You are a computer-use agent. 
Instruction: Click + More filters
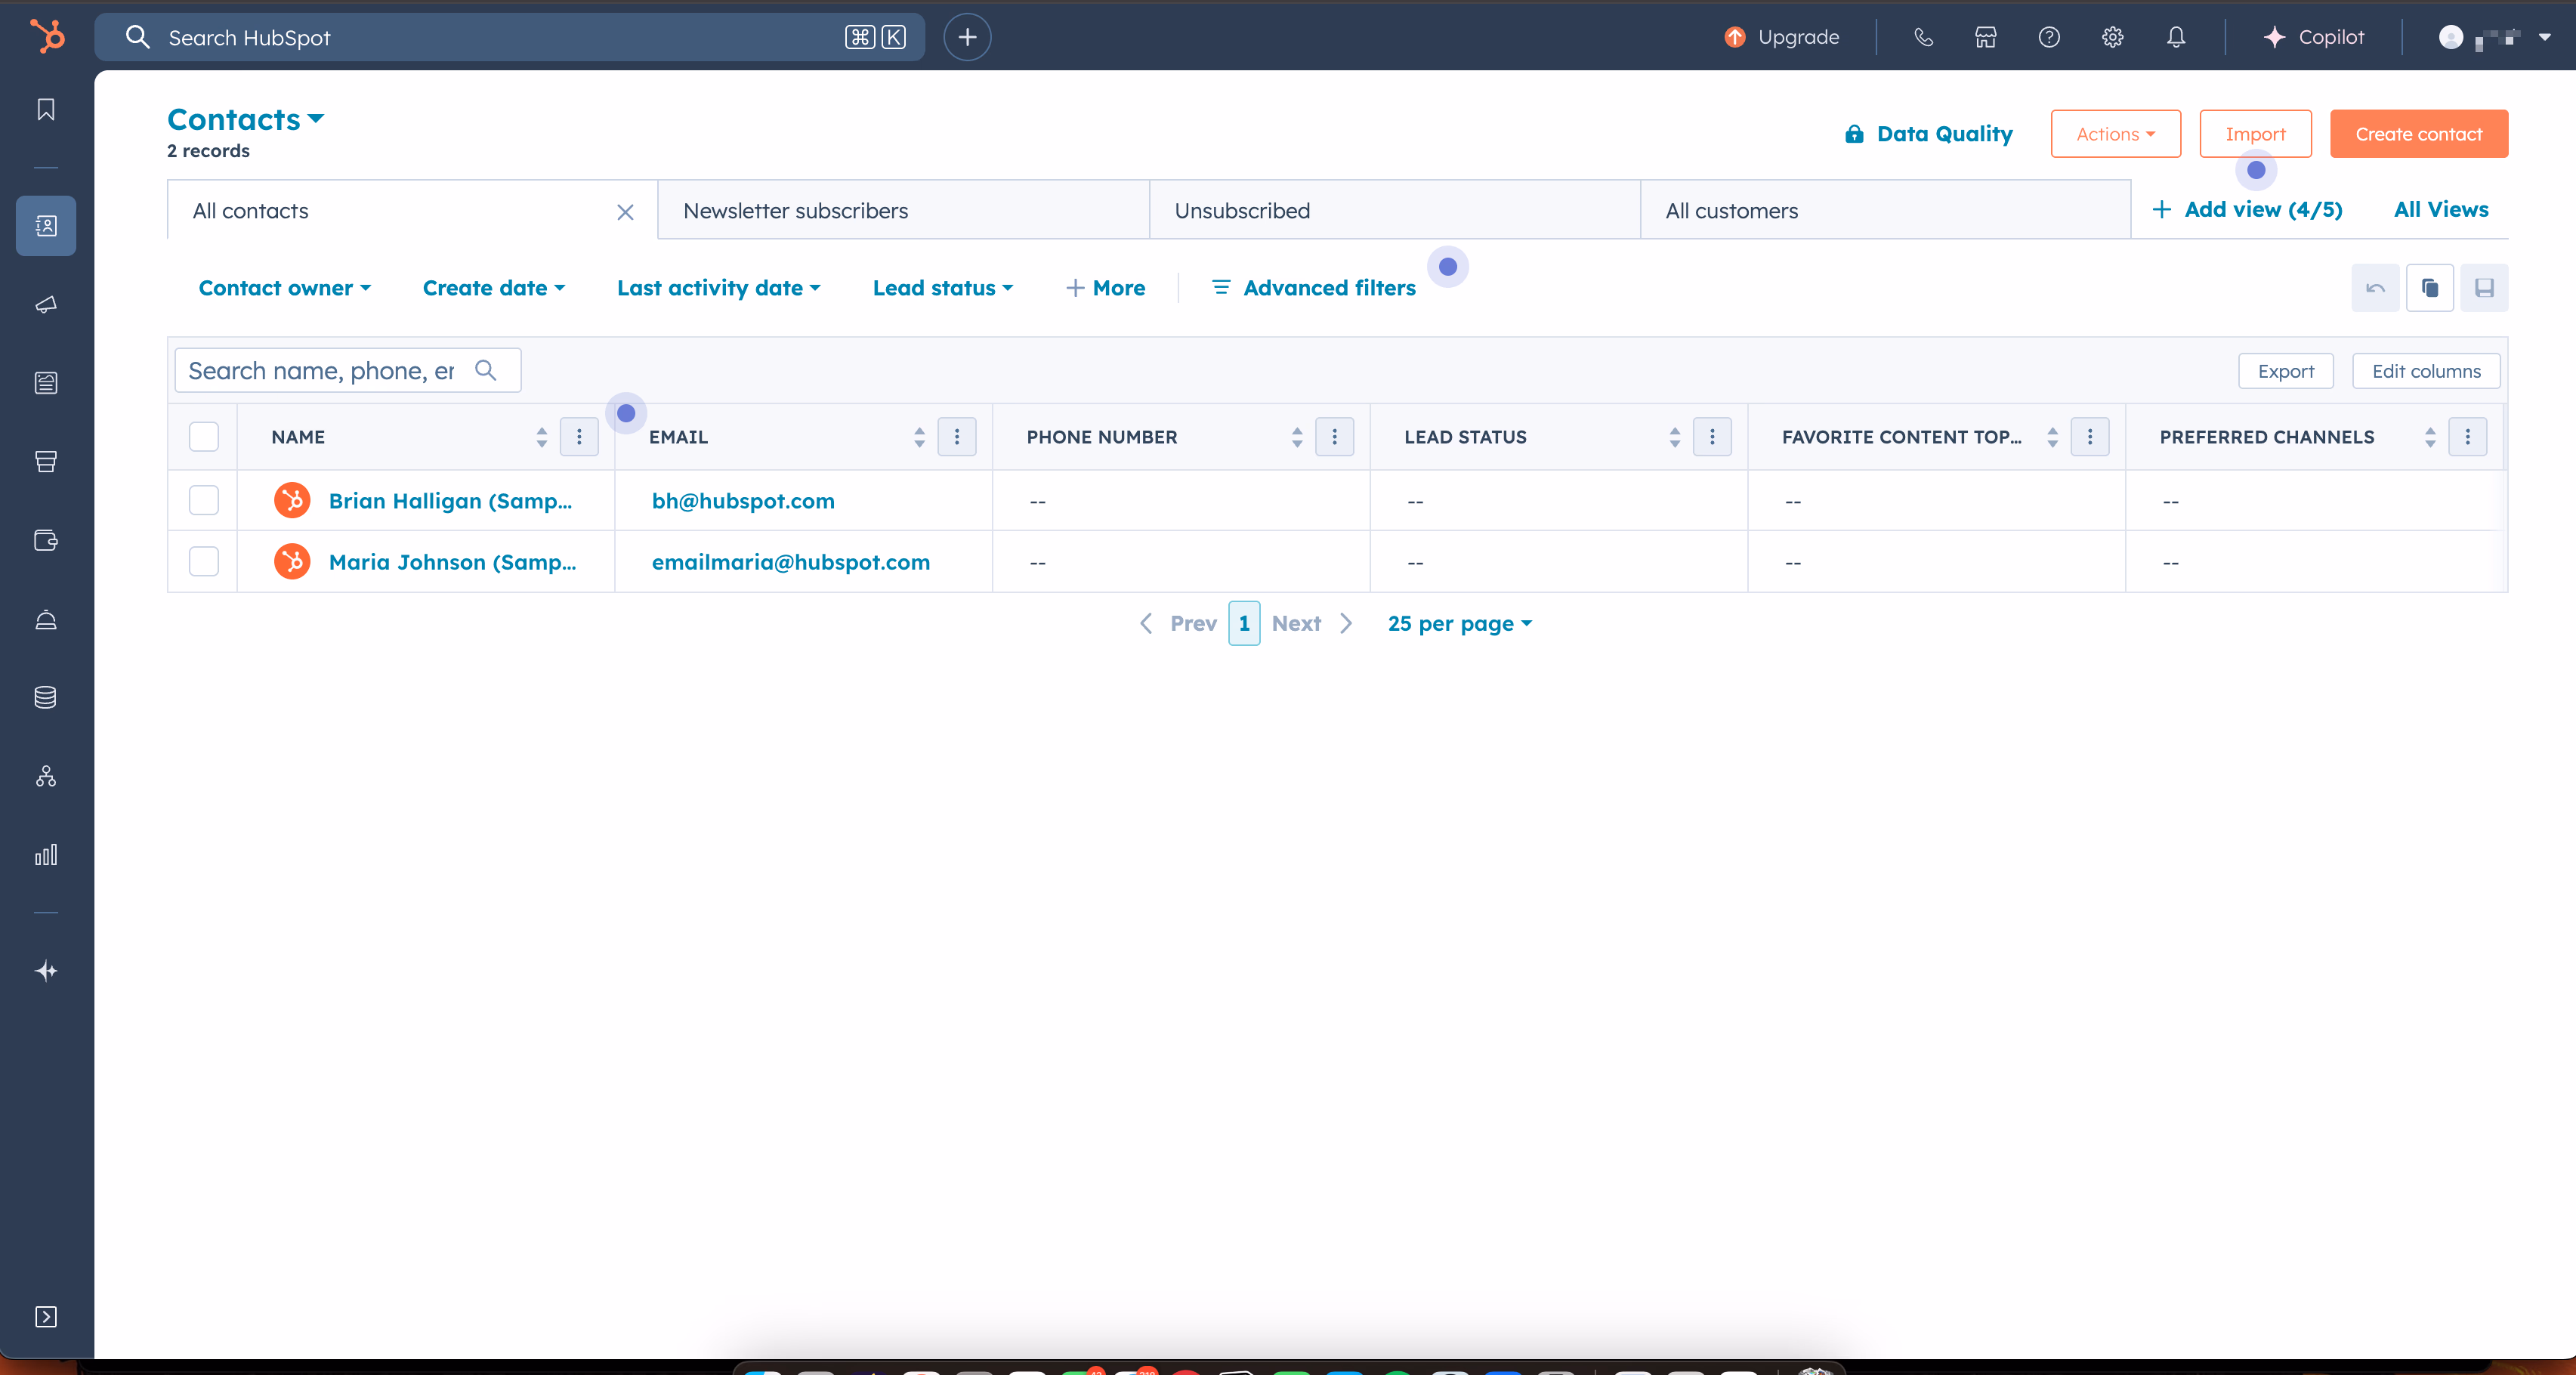1105,288
